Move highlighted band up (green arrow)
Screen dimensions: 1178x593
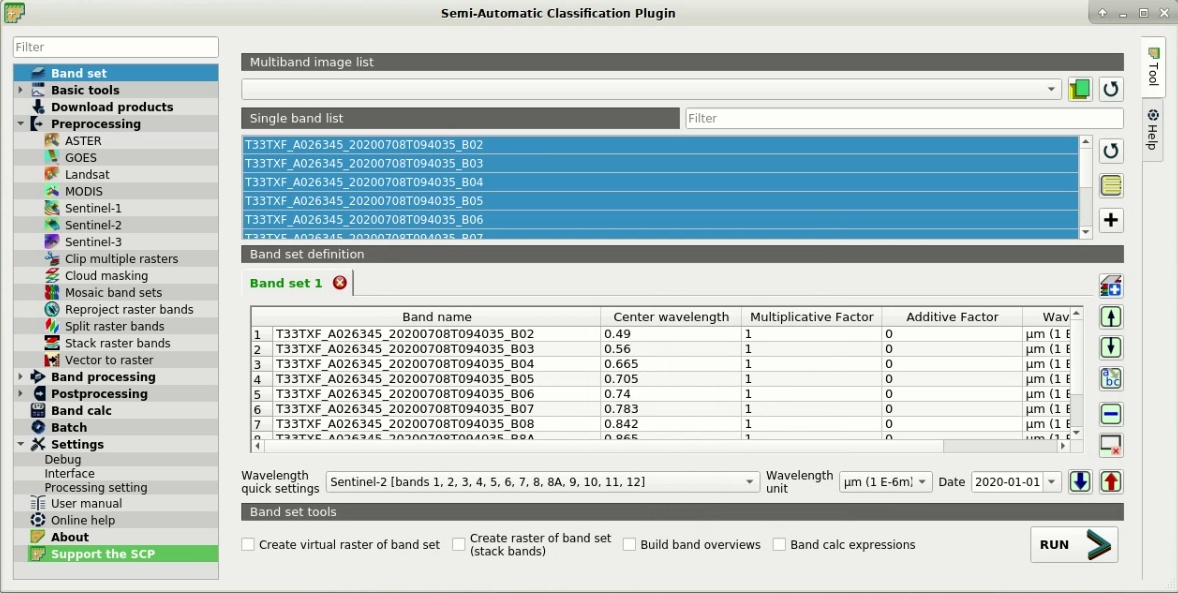pos(1110,316)
